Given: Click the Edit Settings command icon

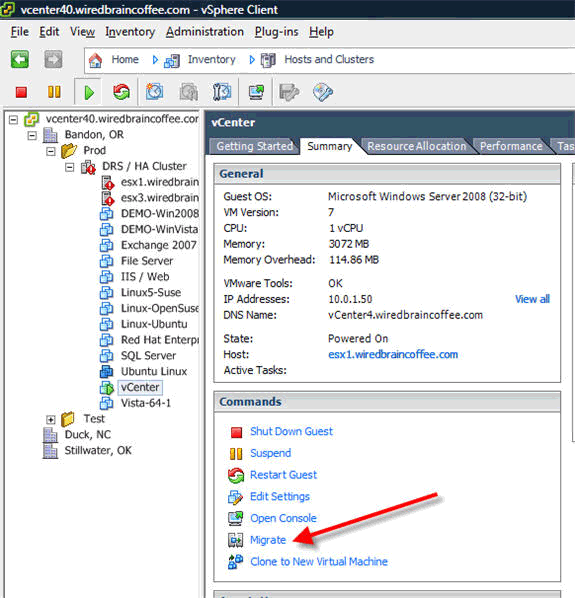Looking at the screenshot, I should coord(235,497).
